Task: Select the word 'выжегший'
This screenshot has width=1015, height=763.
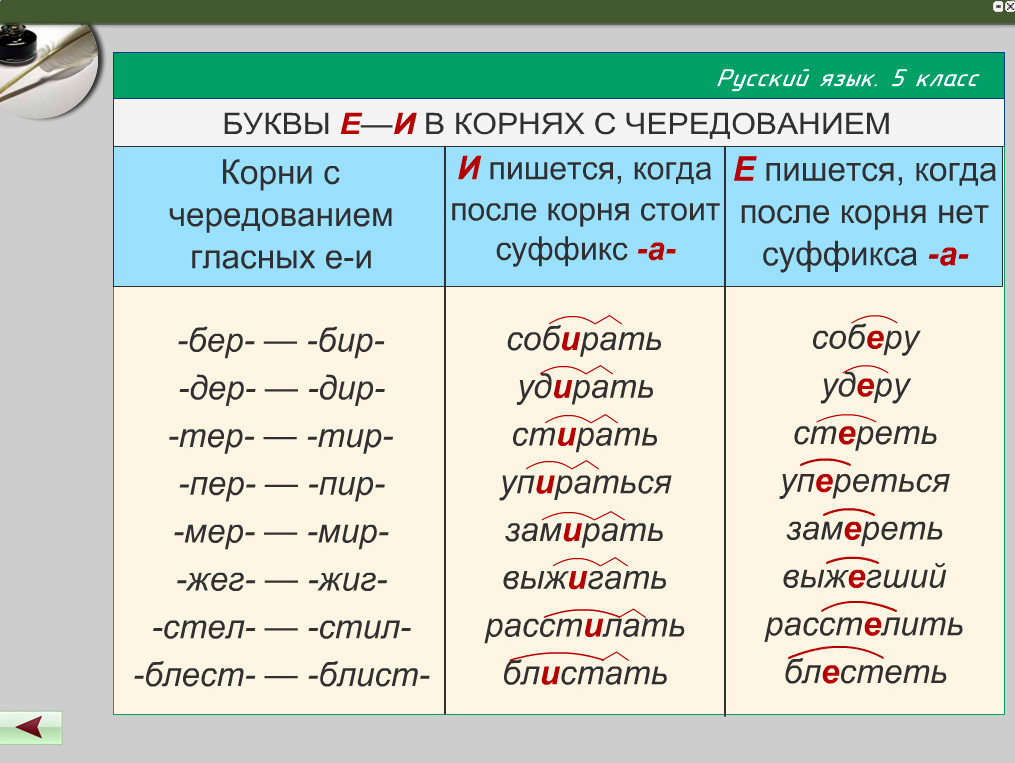Action: point(864,577)
